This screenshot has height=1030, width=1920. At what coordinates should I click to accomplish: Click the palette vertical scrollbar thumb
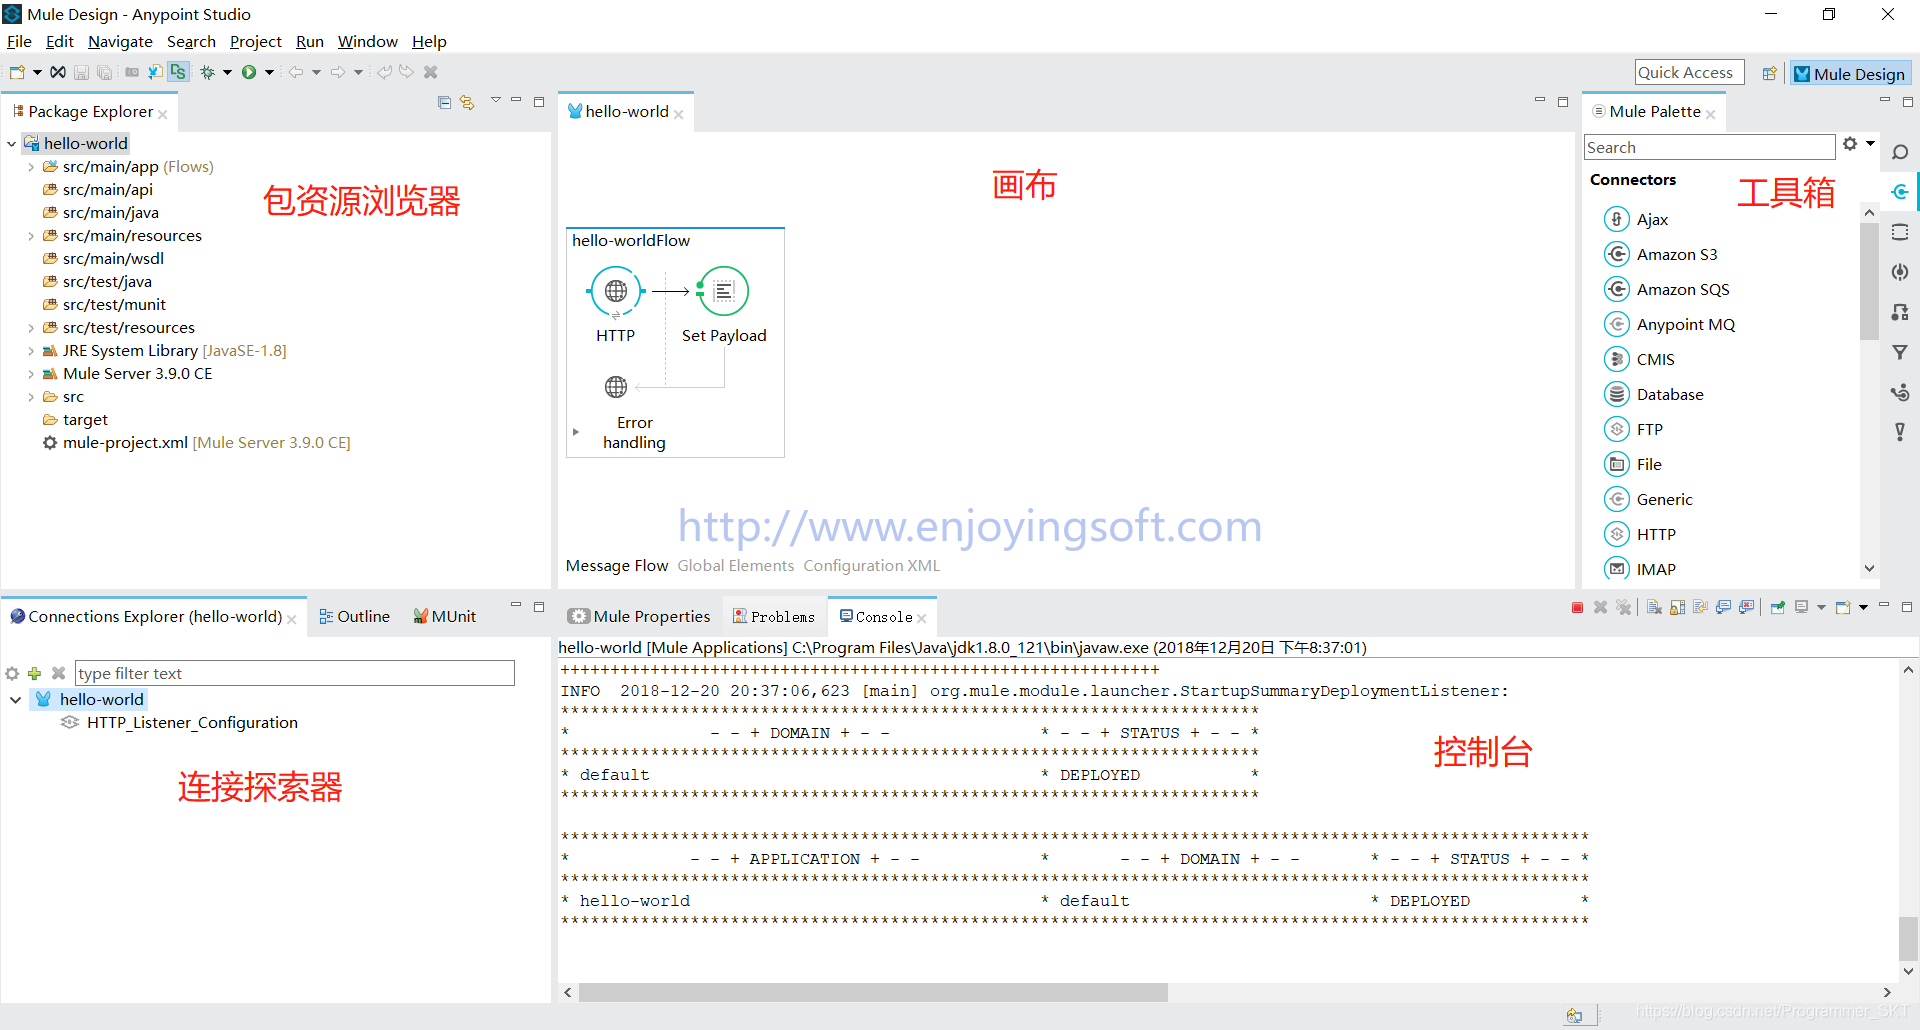[1869, 281]
